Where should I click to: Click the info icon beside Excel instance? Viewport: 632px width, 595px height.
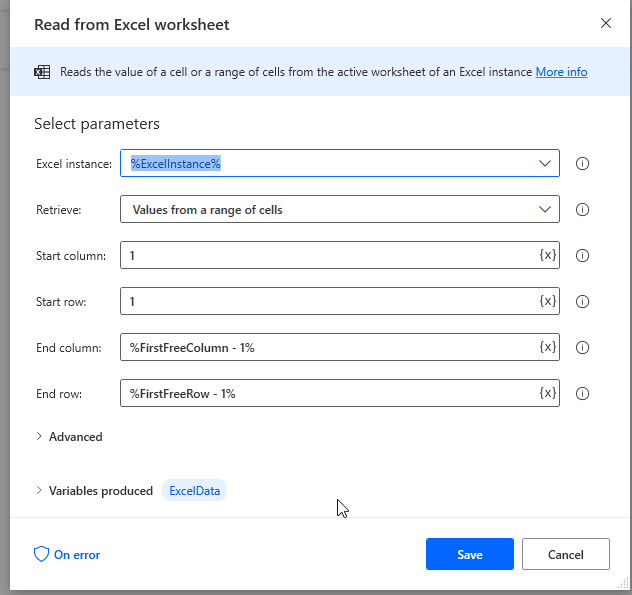582,164
